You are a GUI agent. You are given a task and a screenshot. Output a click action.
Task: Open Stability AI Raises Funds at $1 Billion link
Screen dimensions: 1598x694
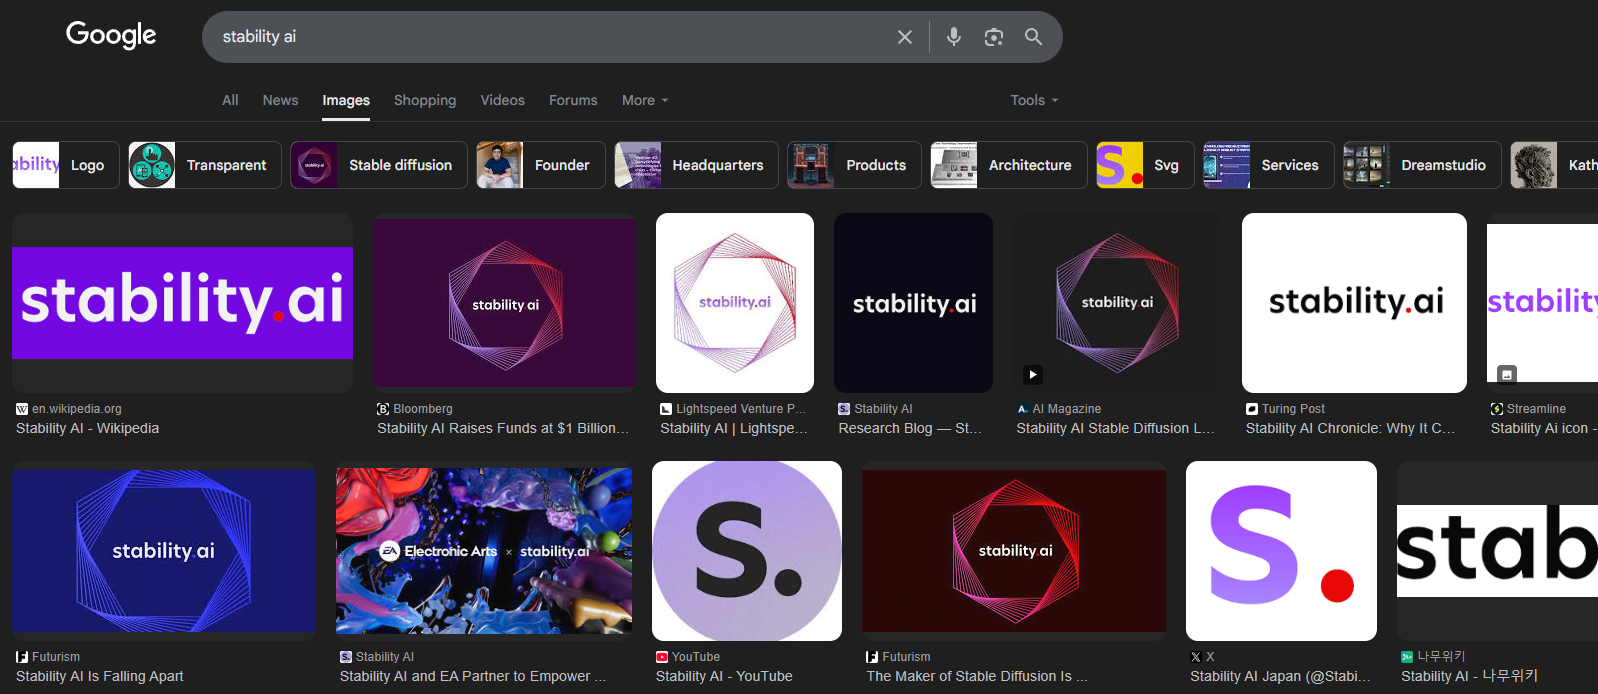pos(503,428)
